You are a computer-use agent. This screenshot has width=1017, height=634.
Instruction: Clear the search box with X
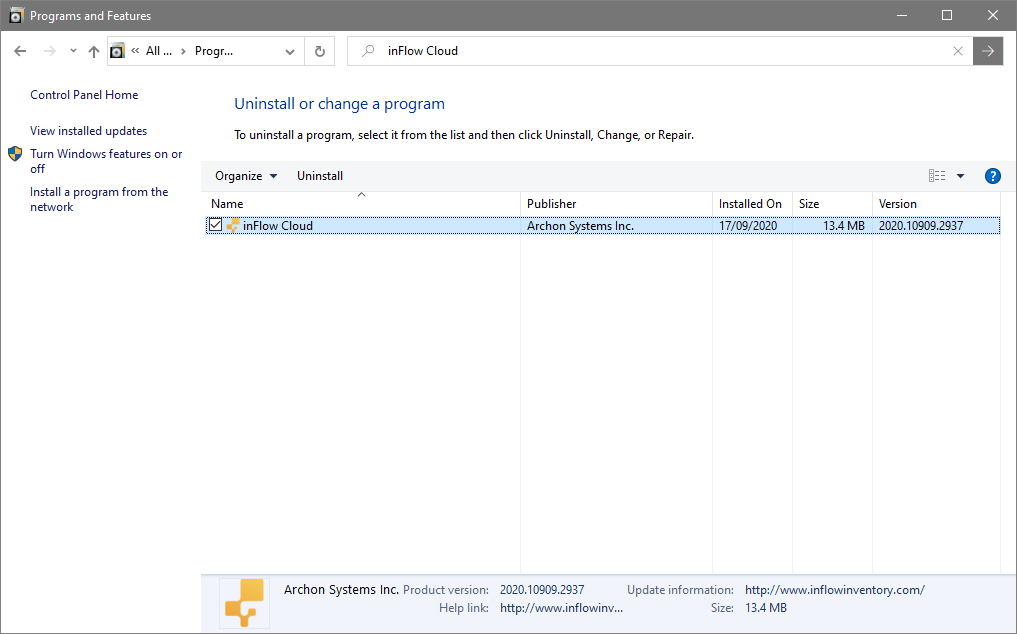tap(958, 51)
